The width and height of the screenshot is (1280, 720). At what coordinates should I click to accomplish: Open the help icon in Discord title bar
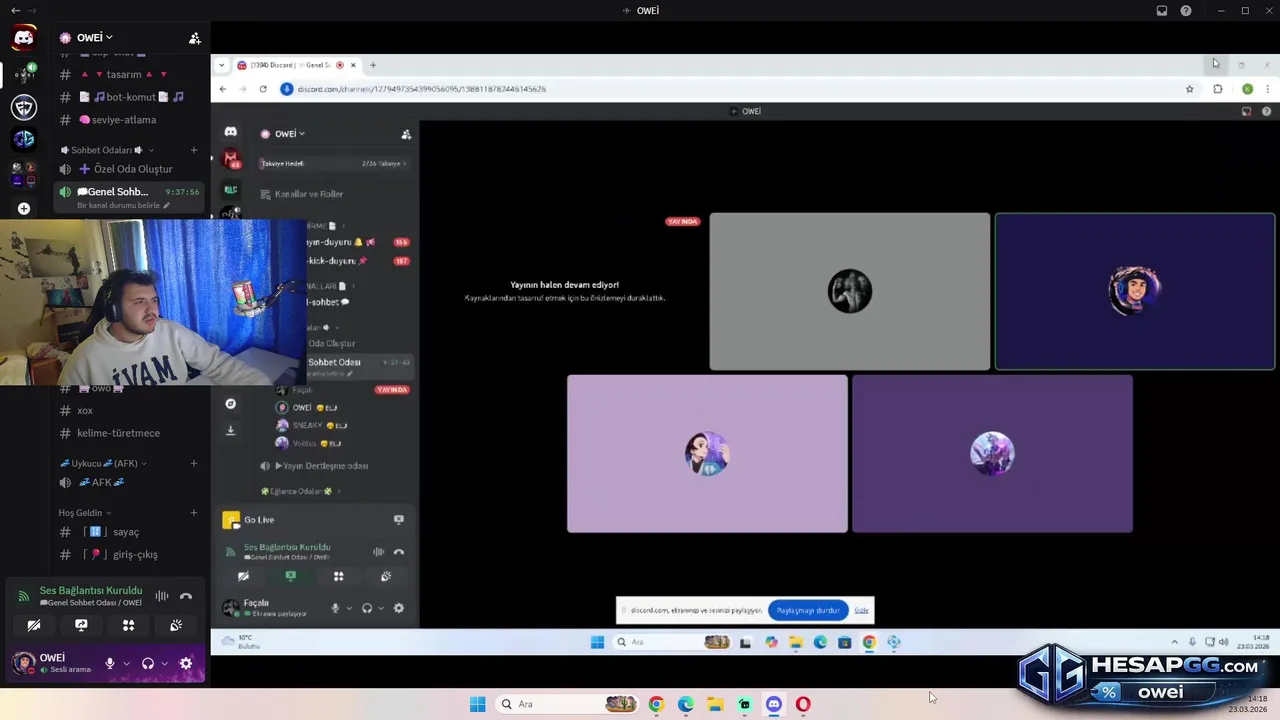pos(1186,11)
